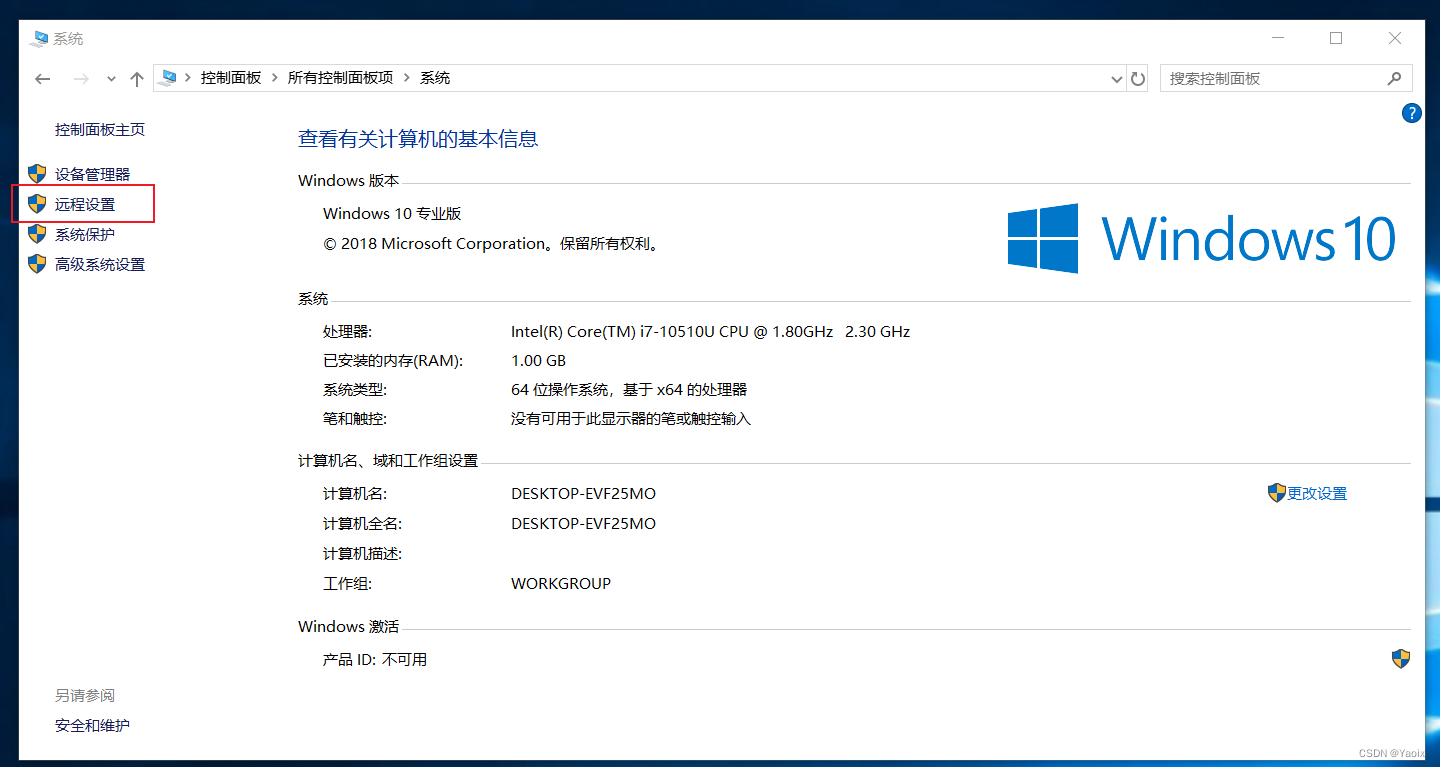Click shield icon next to 系统保护

(x=37, y=234)
